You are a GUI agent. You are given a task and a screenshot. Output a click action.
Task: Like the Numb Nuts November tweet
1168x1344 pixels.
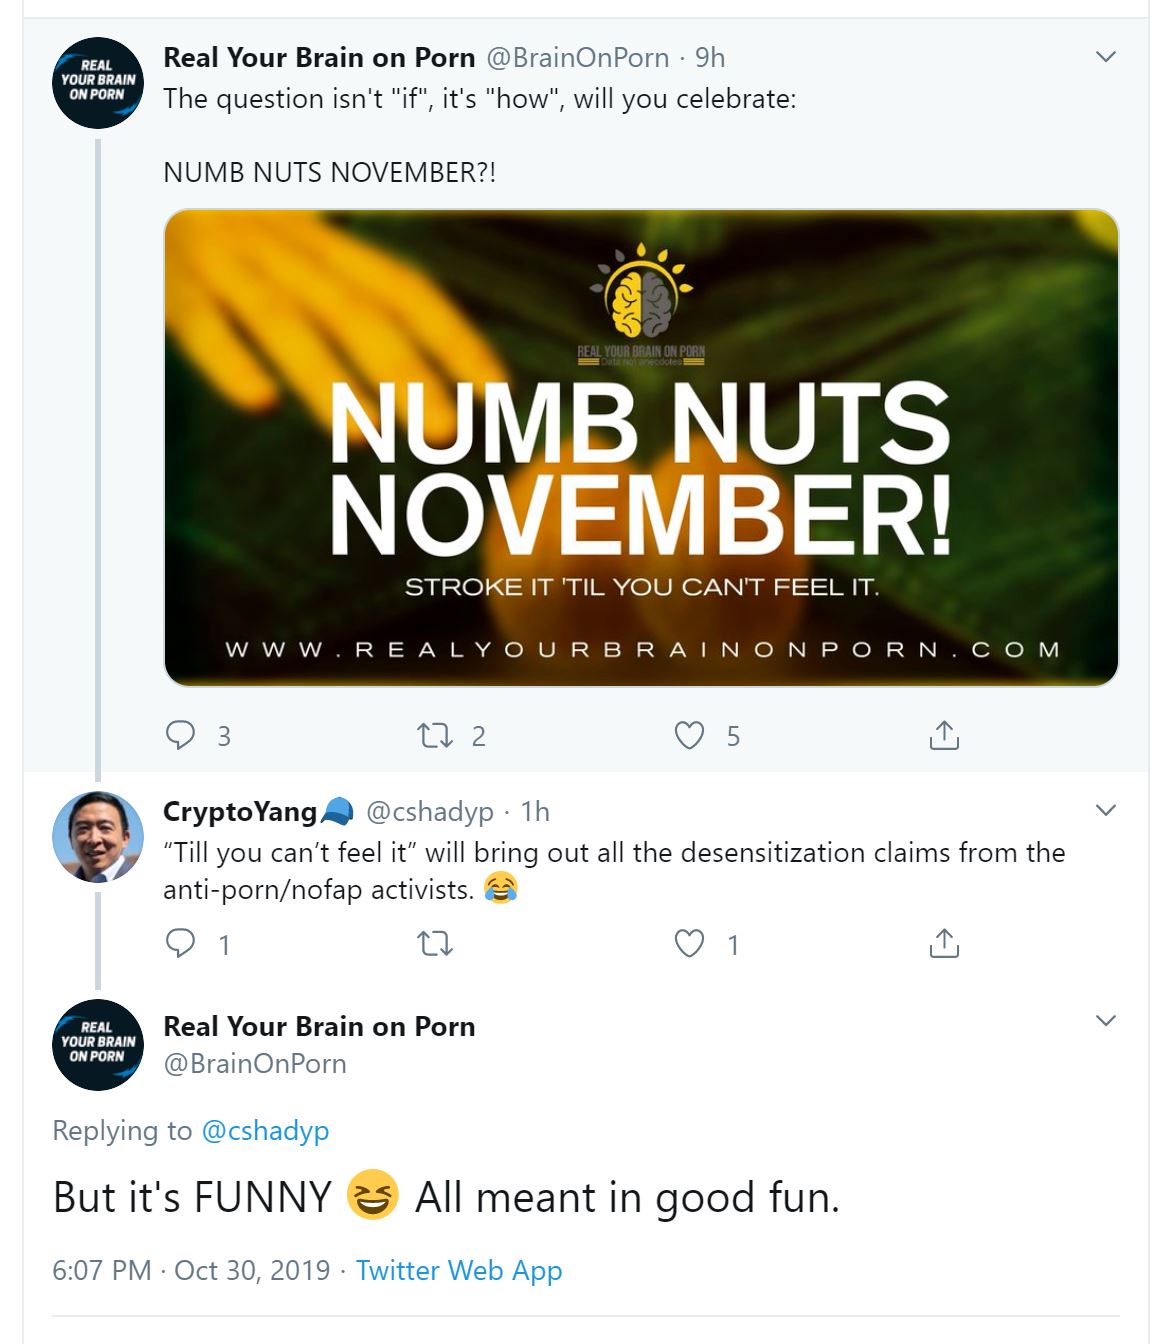[689, 736]
